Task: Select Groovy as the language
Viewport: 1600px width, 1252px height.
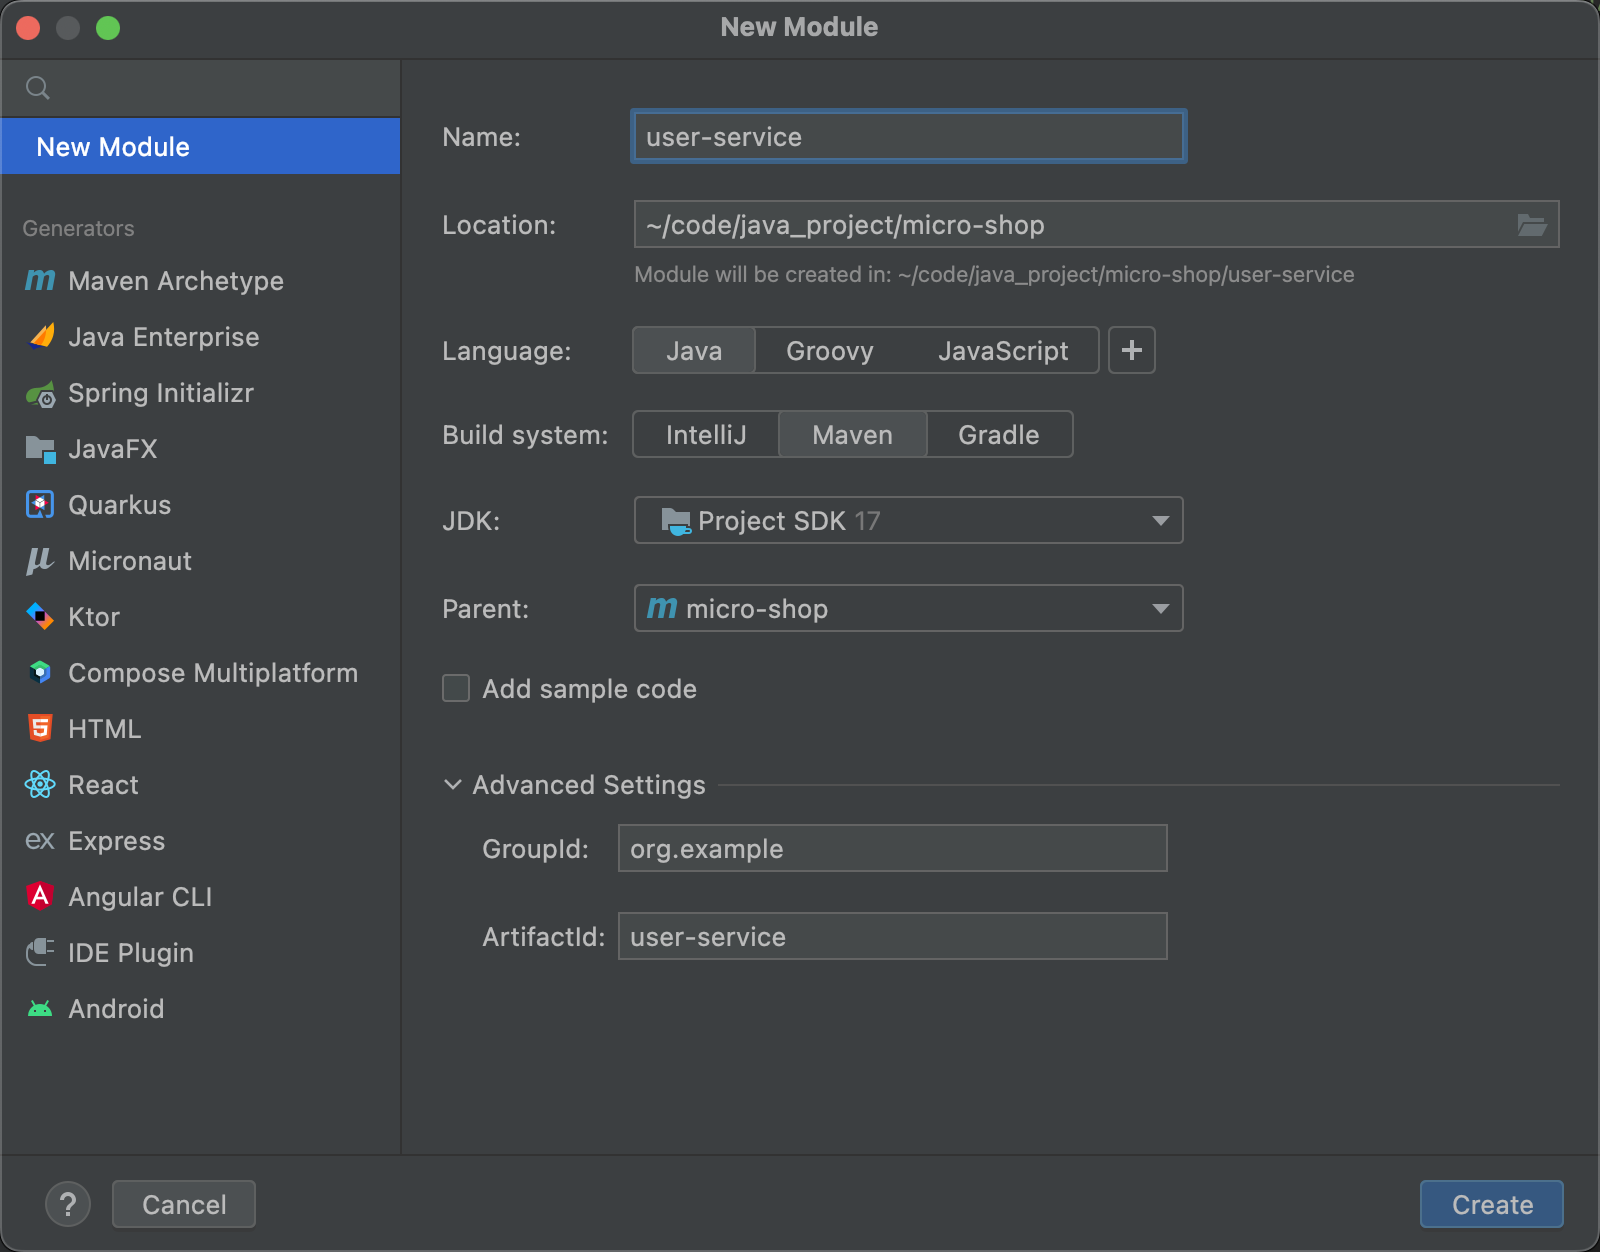Action: [830, 351]
